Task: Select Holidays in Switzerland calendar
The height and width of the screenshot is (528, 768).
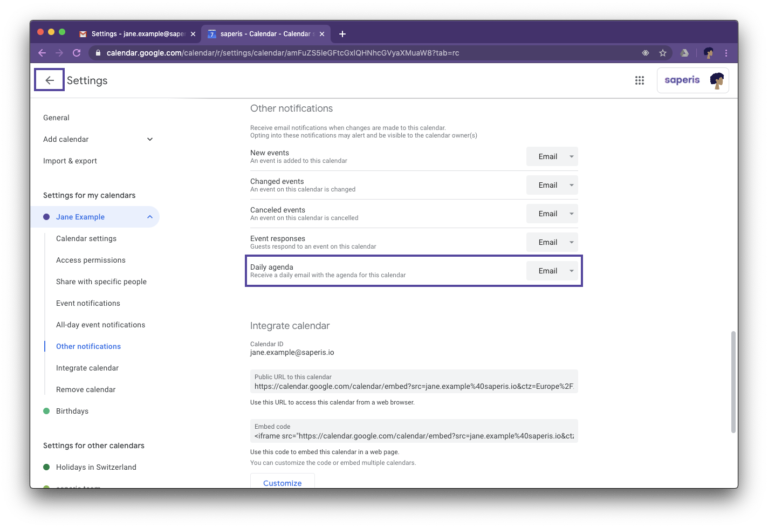Action: pos(96,467)
